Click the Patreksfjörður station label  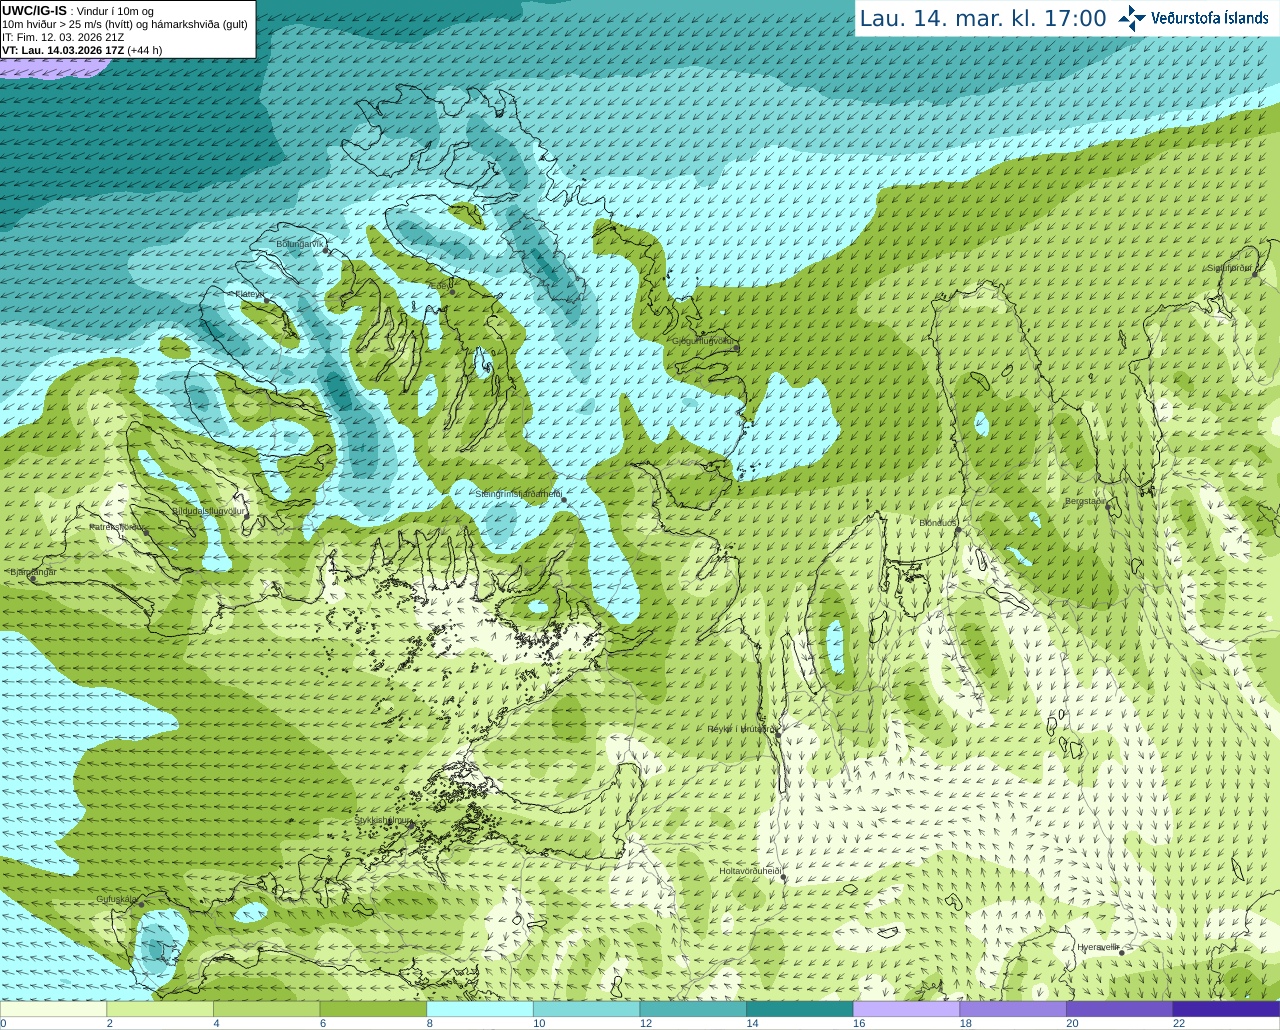(x=118, y=526)
